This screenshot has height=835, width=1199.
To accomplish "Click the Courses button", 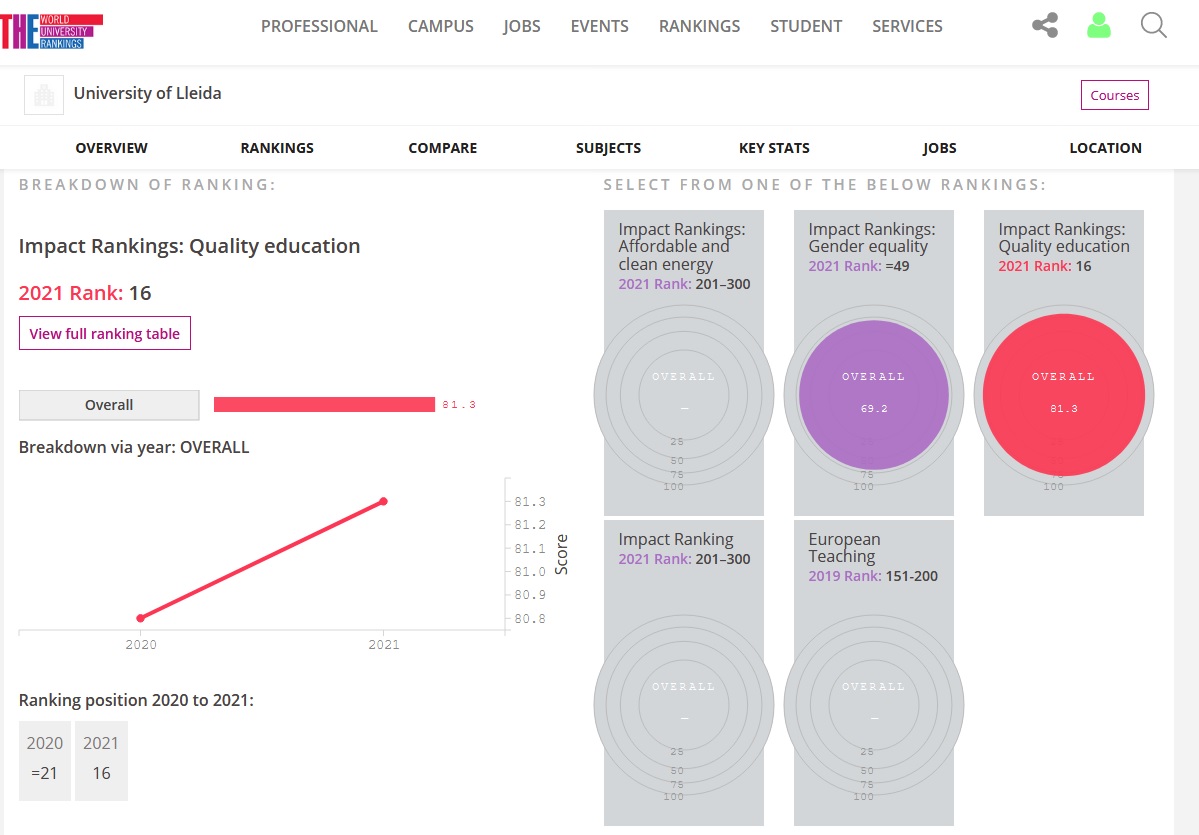I will (x=1114, y=95).
